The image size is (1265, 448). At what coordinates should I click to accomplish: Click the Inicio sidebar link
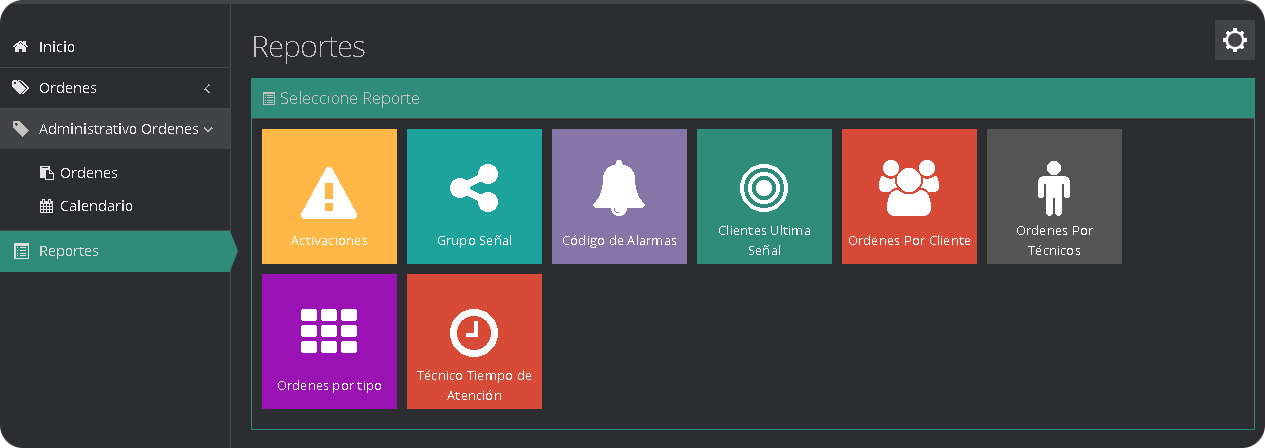(x=57, y=47)
